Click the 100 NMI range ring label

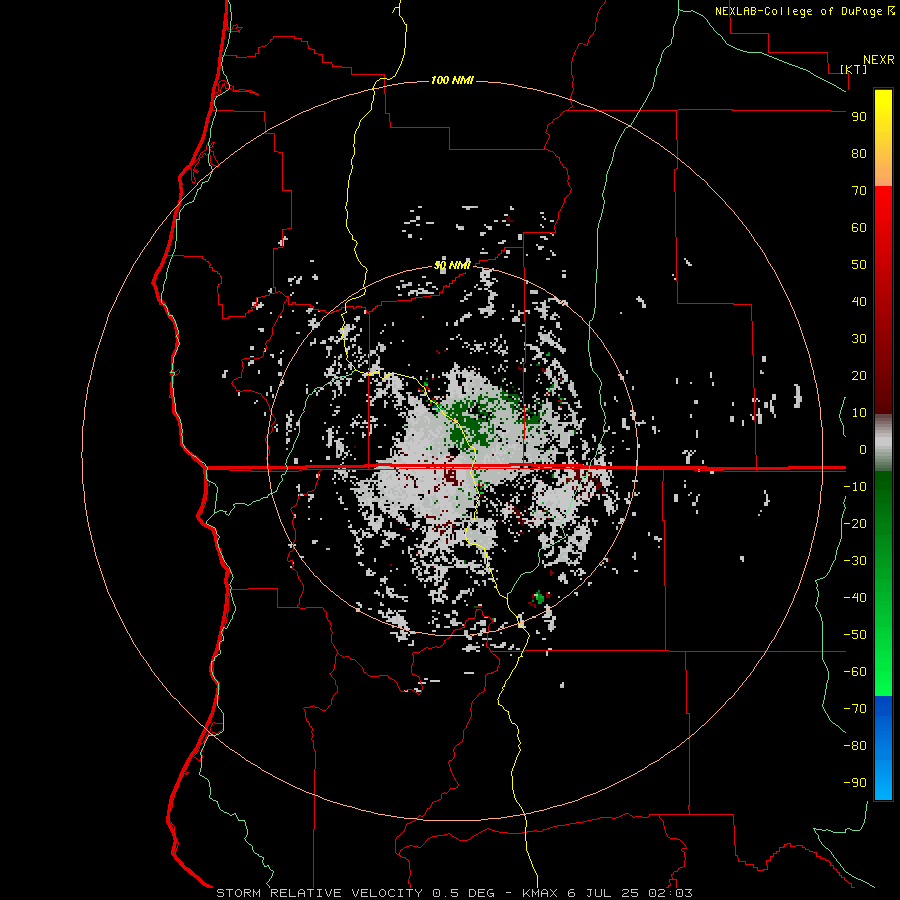click(x=452, y=80)
